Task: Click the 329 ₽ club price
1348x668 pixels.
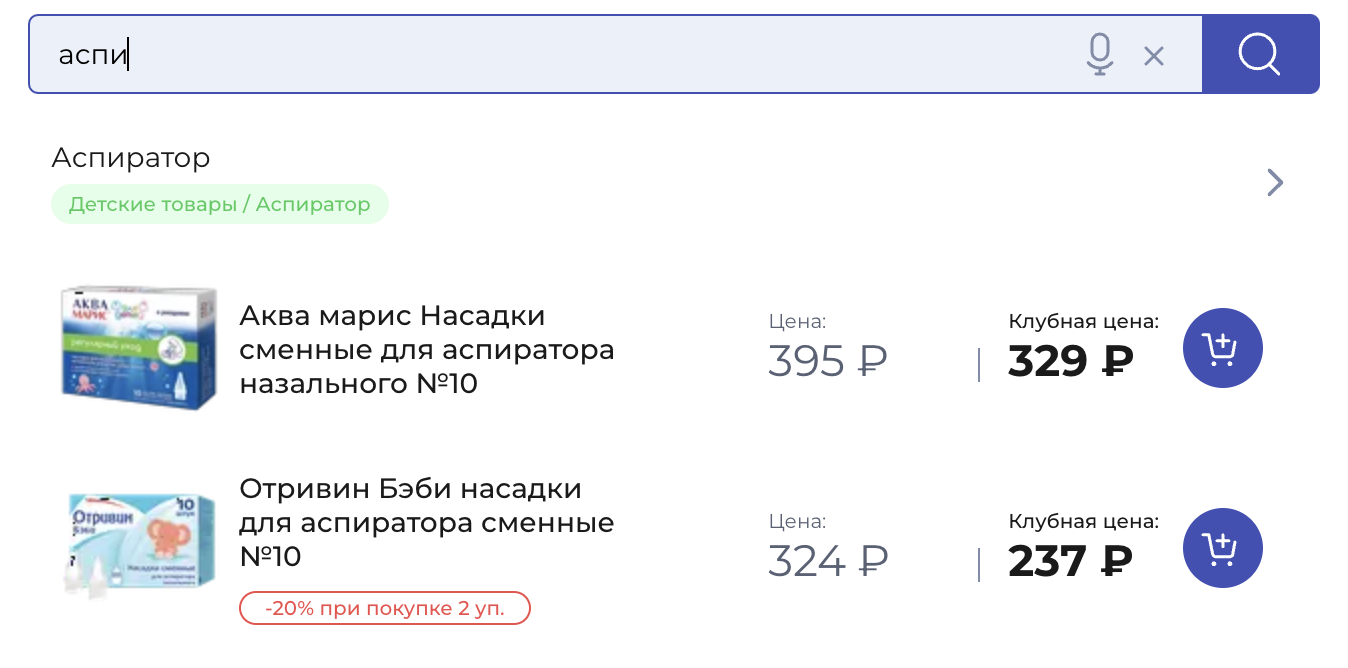Action: click(x=1070, y=361)
